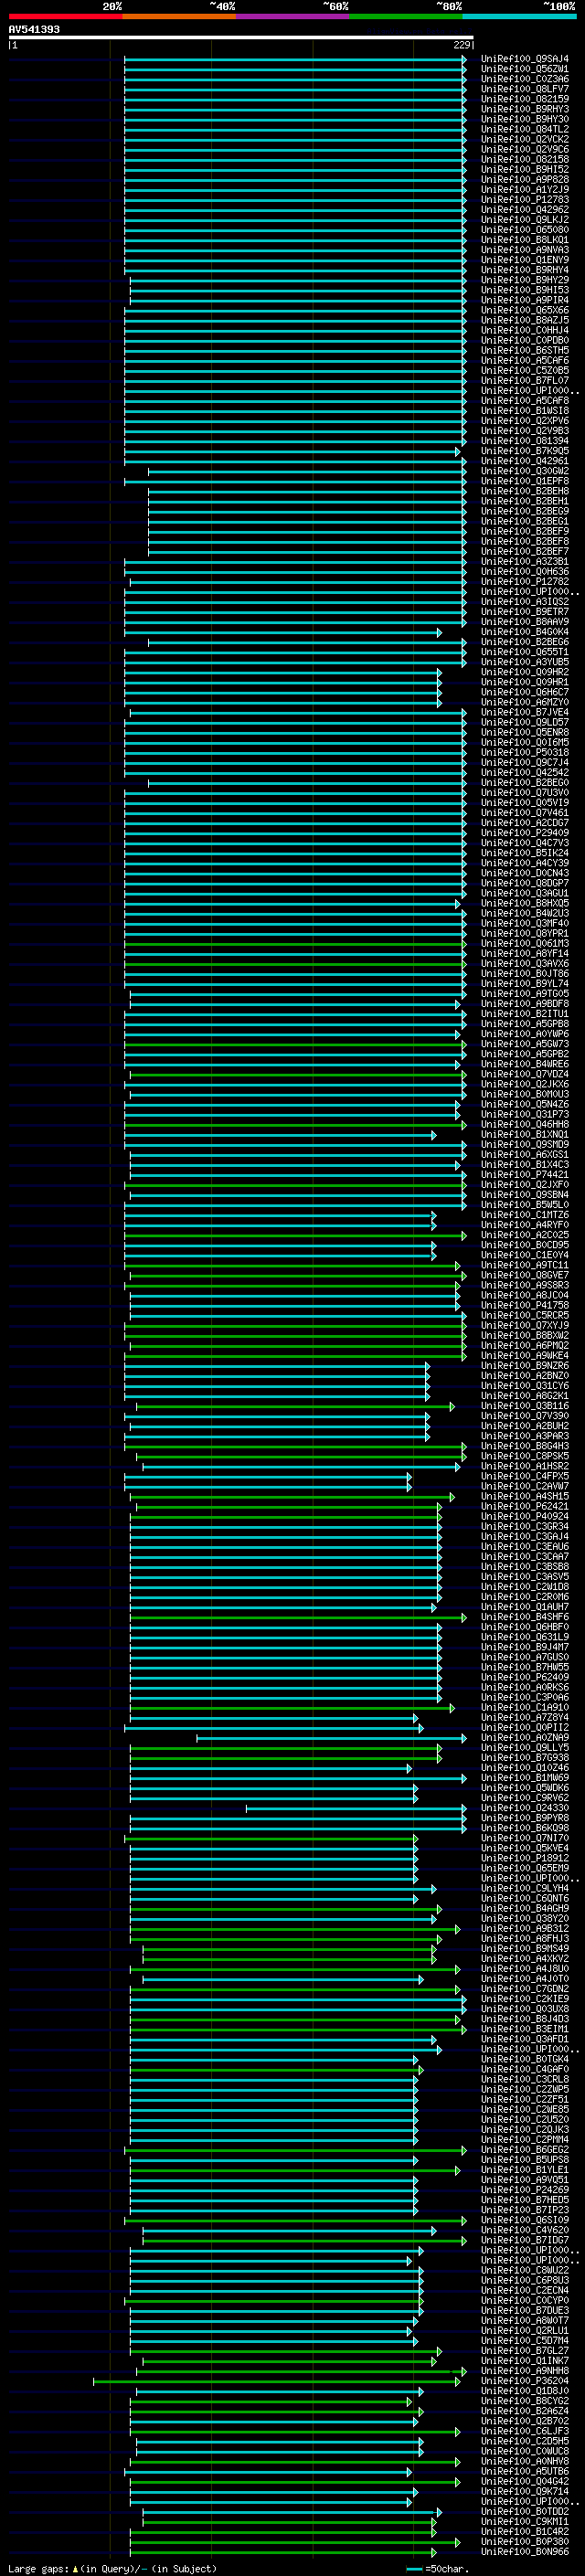Click the cyan ~100% identity legend bar
Image resolution: width=585 pixels, height=2576 pixels.
tap(519, 16)
